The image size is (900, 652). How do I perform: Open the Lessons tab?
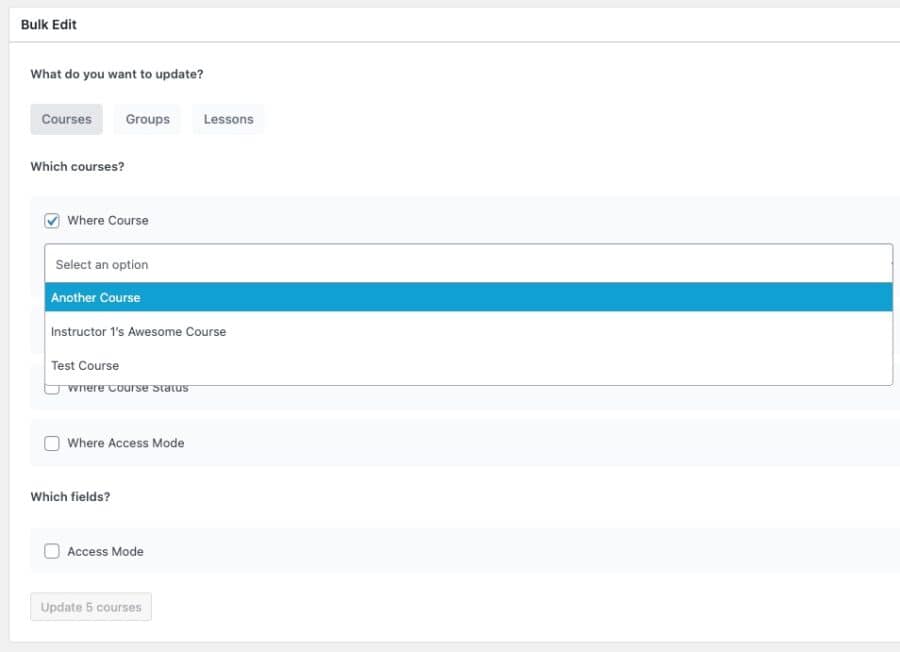pos(228,119)
